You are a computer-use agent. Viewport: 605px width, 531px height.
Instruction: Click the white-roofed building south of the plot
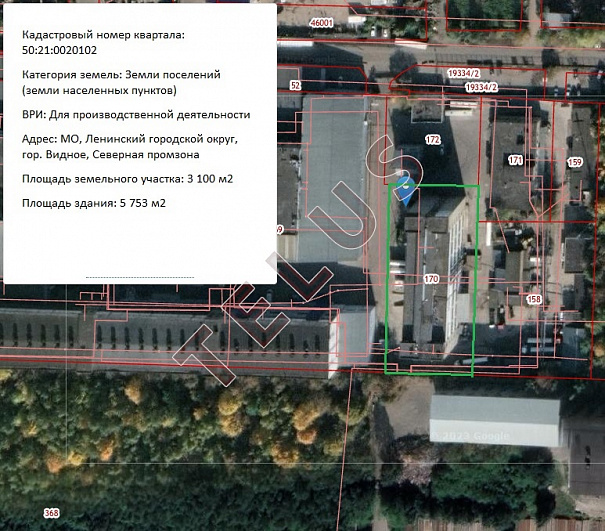point(495,421)
